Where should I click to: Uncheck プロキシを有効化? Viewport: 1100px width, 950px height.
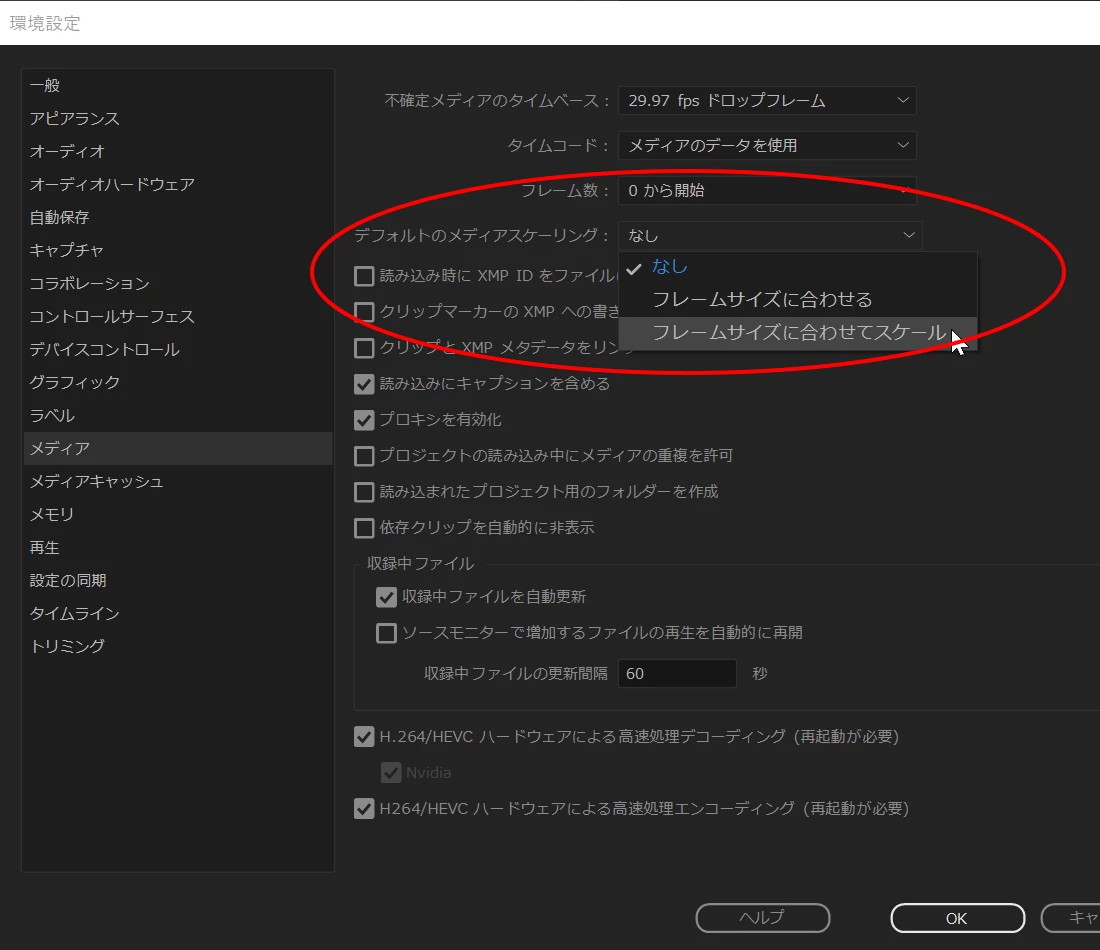coord(364,420)
